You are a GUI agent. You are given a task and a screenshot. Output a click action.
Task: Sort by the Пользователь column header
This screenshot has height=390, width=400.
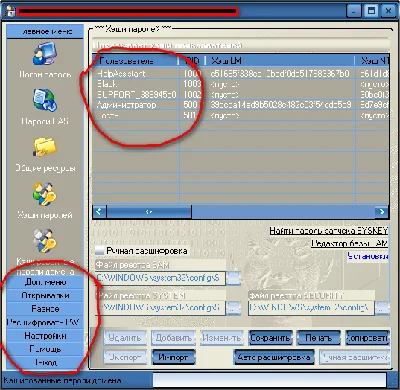pos(136,61)
